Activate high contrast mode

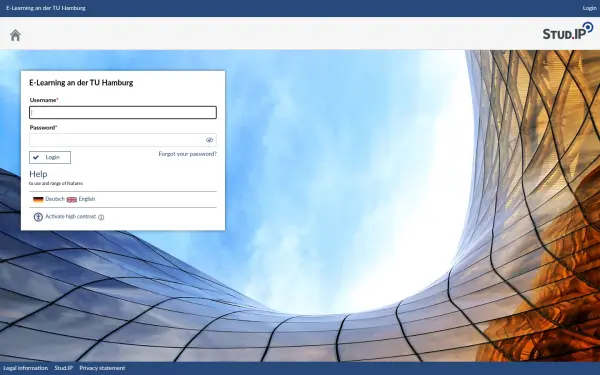[x=70, y=217]
